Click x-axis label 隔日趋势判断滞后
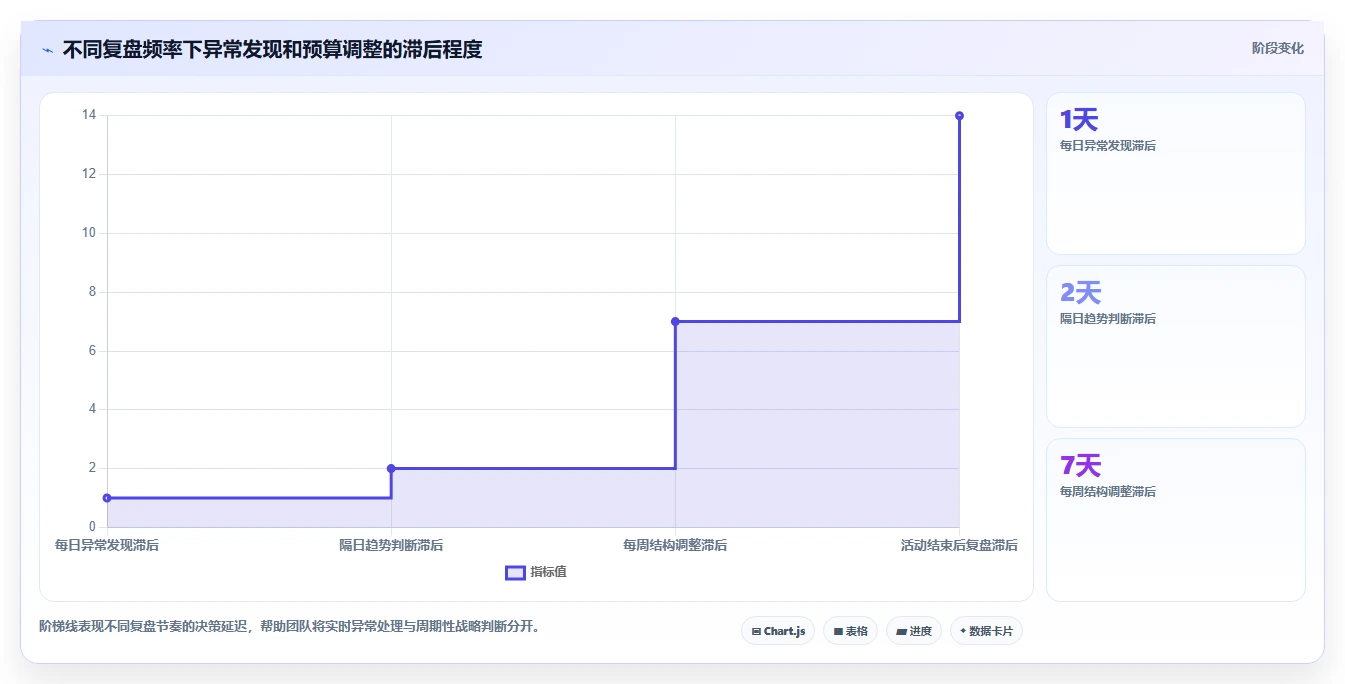 tap(391, 545)
